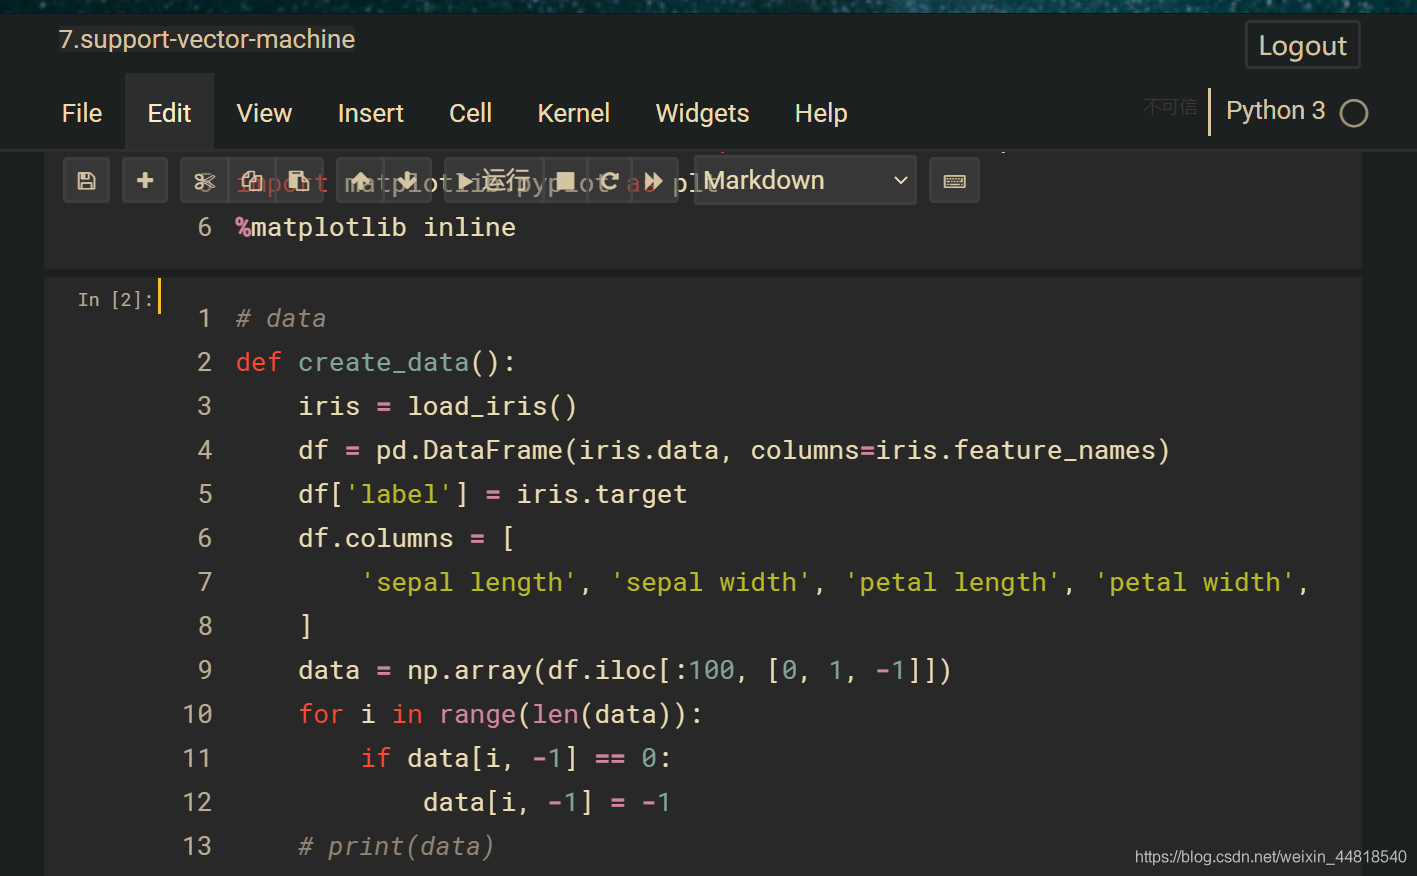Click the Logout button

1302,46
